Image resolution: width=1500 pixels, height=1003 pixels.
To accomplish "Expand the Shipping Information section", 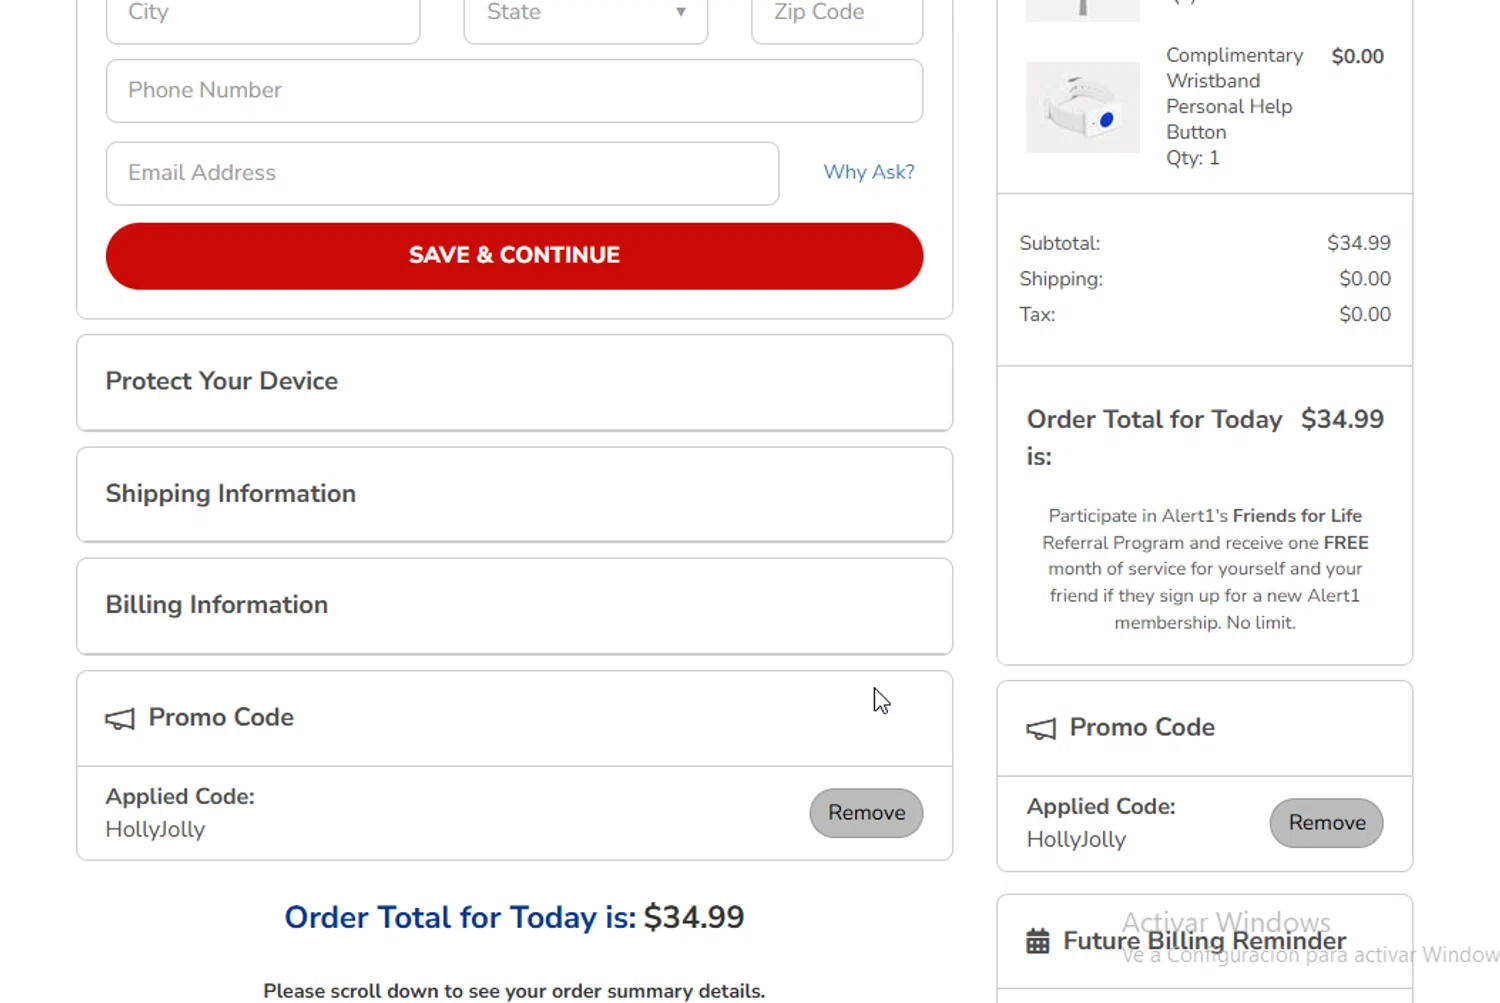I will coord(514,494).
